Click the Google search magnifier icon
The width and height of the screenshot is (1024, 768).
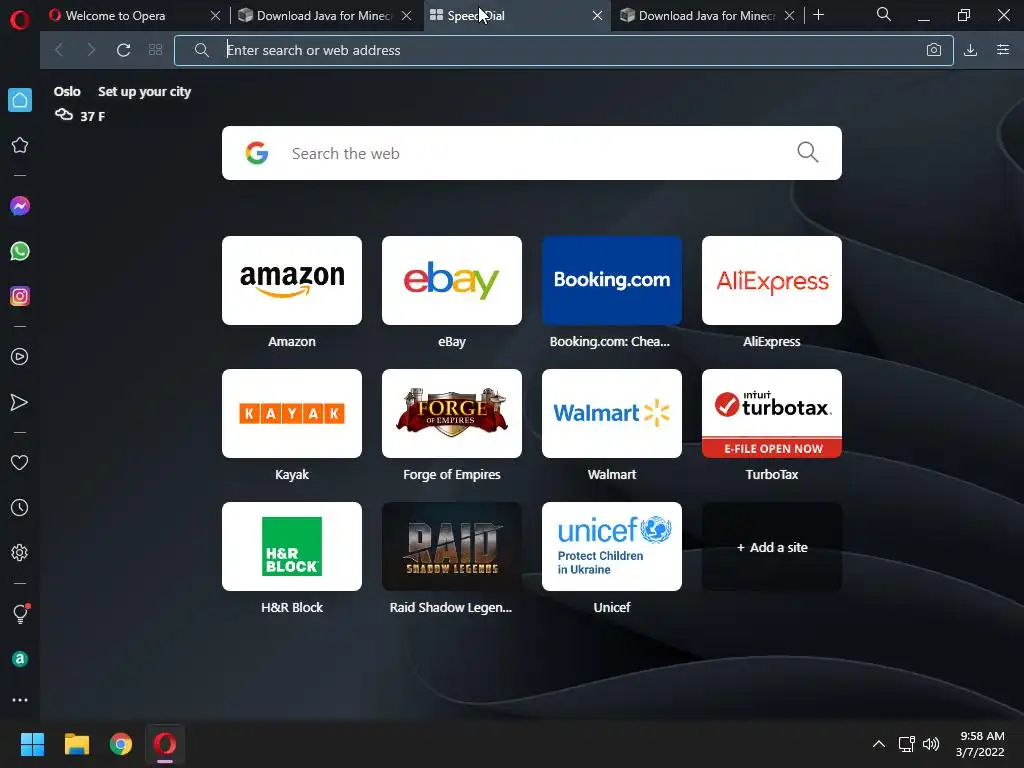click(808, 153)
